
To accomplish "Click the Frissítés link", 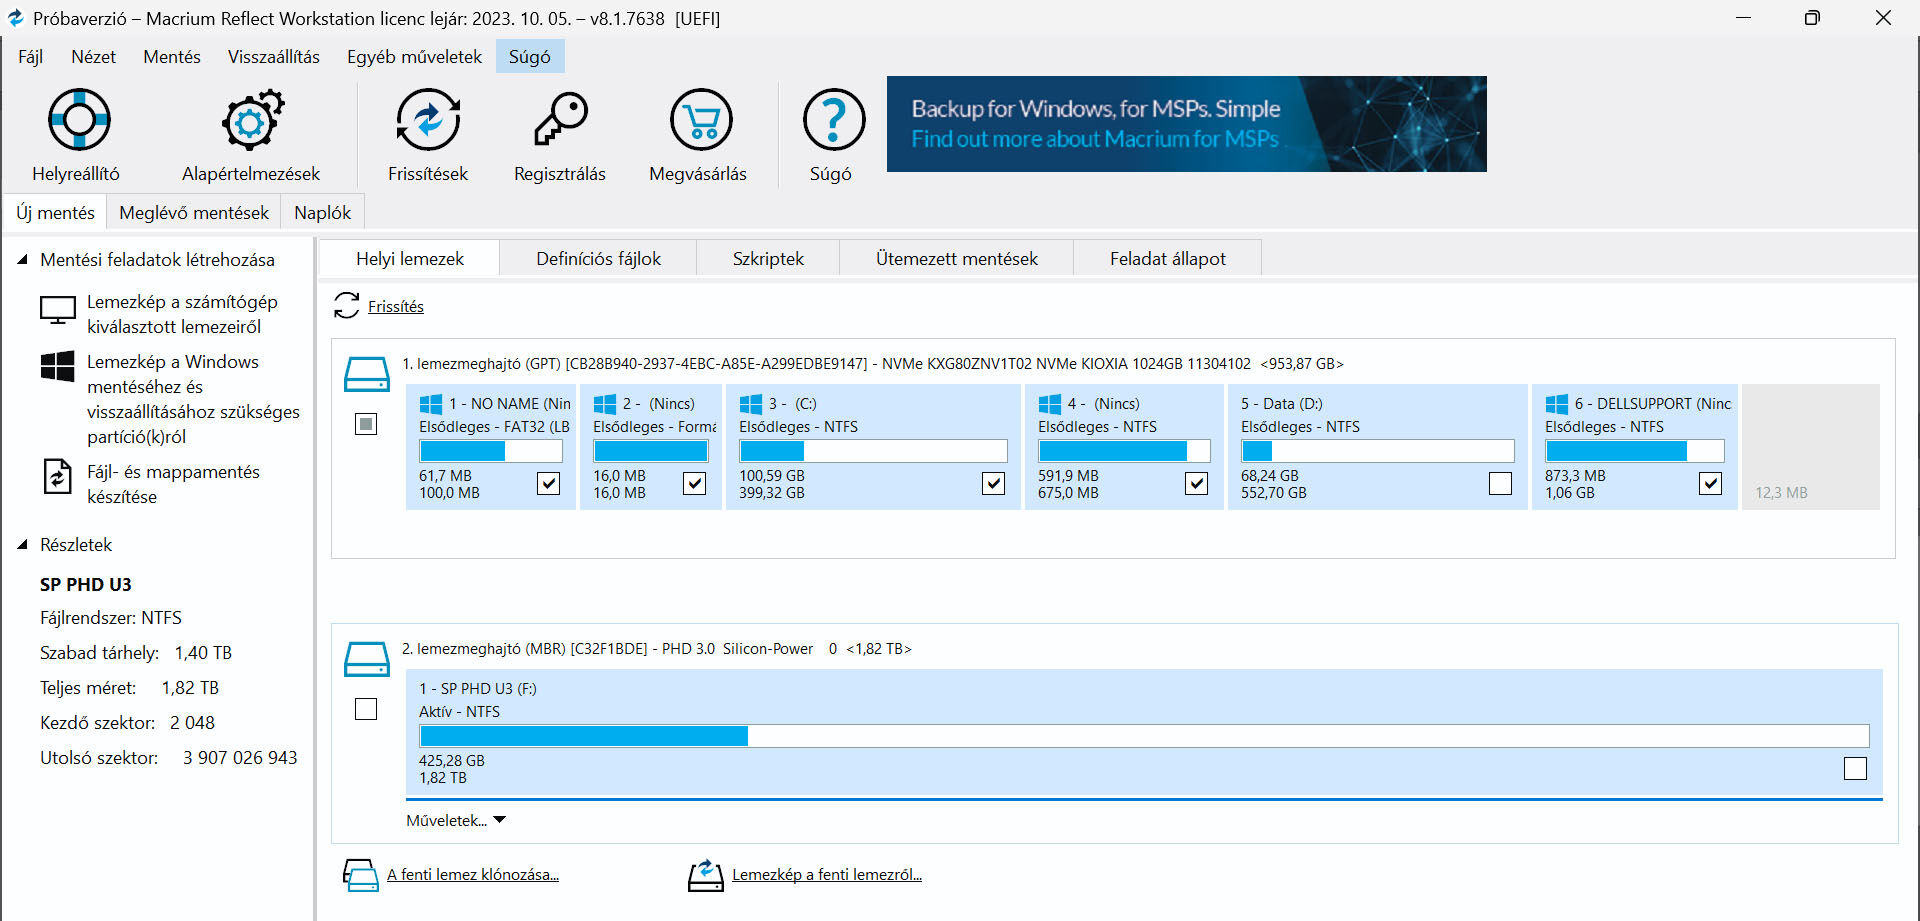I will coord(396,307).
